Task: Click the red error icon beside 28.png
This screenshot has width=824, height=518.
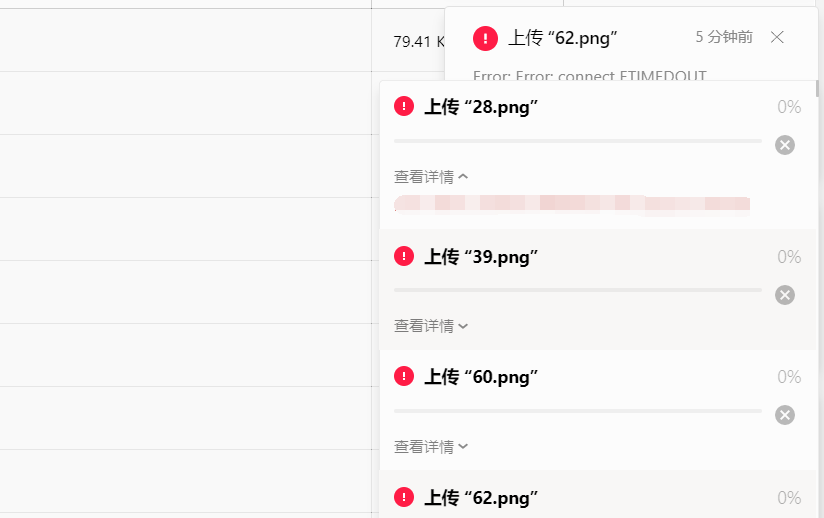Action: pyautogui.click(x=404, y=106)
